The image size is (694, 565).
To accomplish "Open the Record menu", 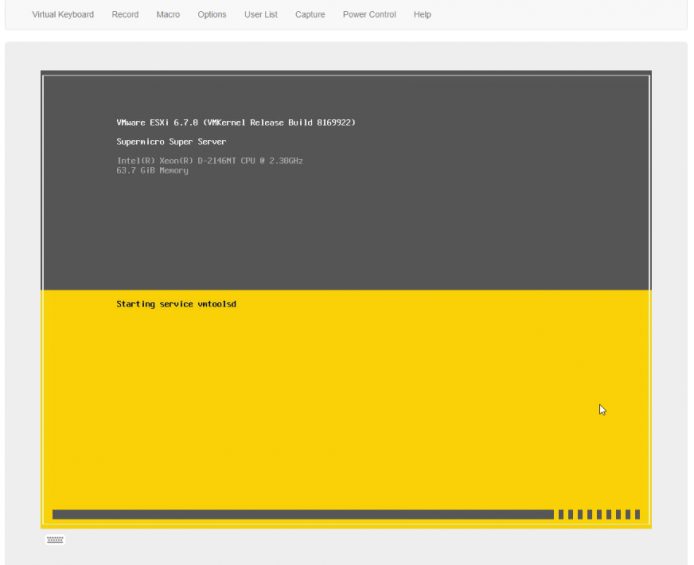I will [125, 15].
